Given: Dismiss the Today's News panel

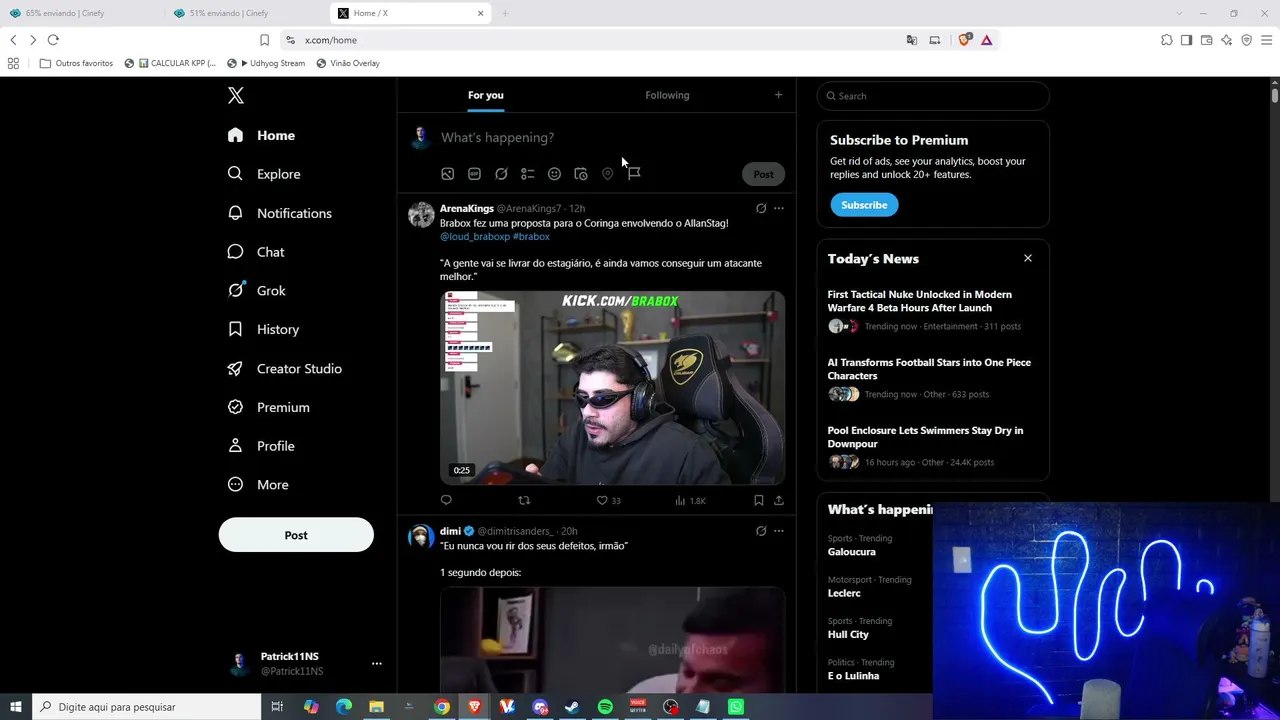Looking at the screenshot, I should pos(1027,258).
